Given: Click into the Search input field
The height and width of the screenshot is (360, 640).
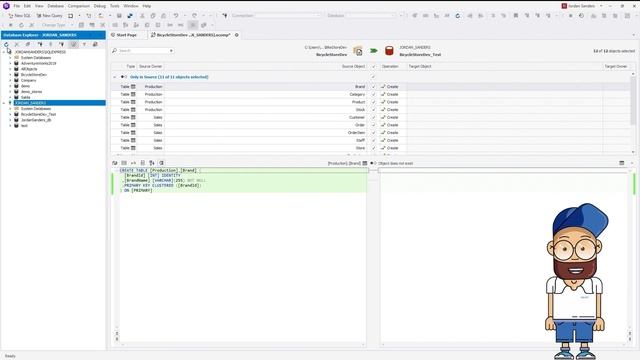Looking at the screenshot, I should tap(143, 51).
